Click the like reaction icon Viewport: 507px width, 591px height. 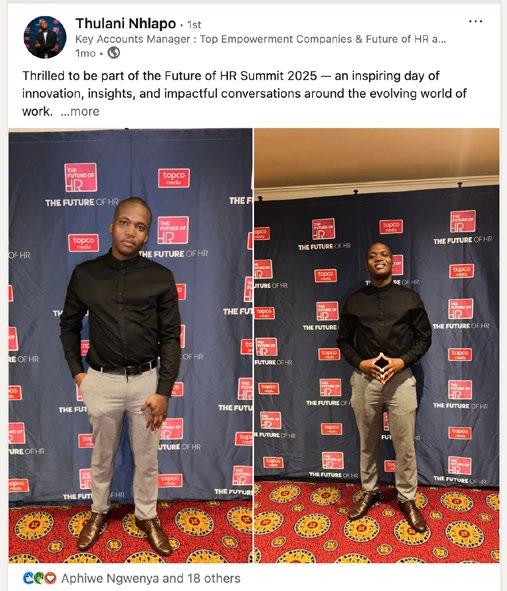point(28,578)
